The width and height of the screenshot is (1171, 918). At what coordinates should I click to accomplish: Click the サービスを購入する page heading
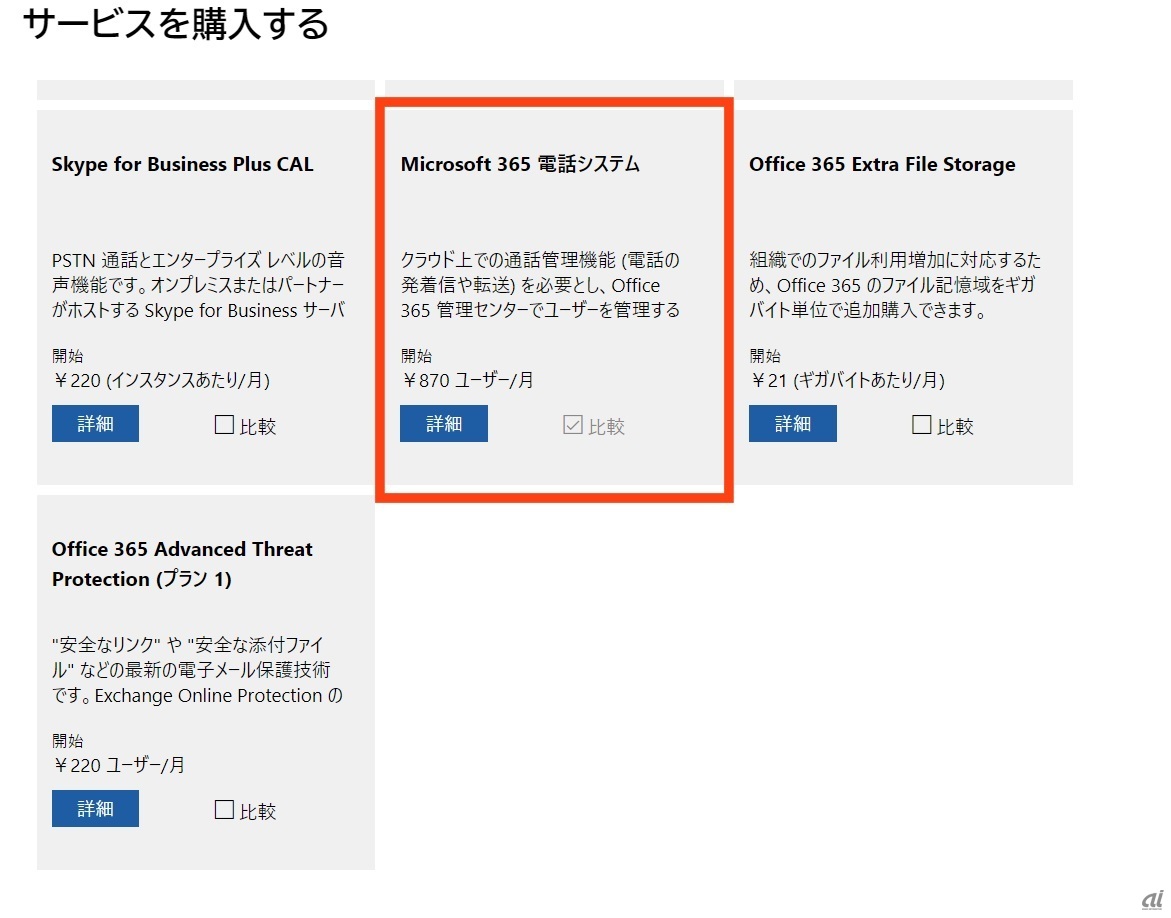click(x=175, y=24)
